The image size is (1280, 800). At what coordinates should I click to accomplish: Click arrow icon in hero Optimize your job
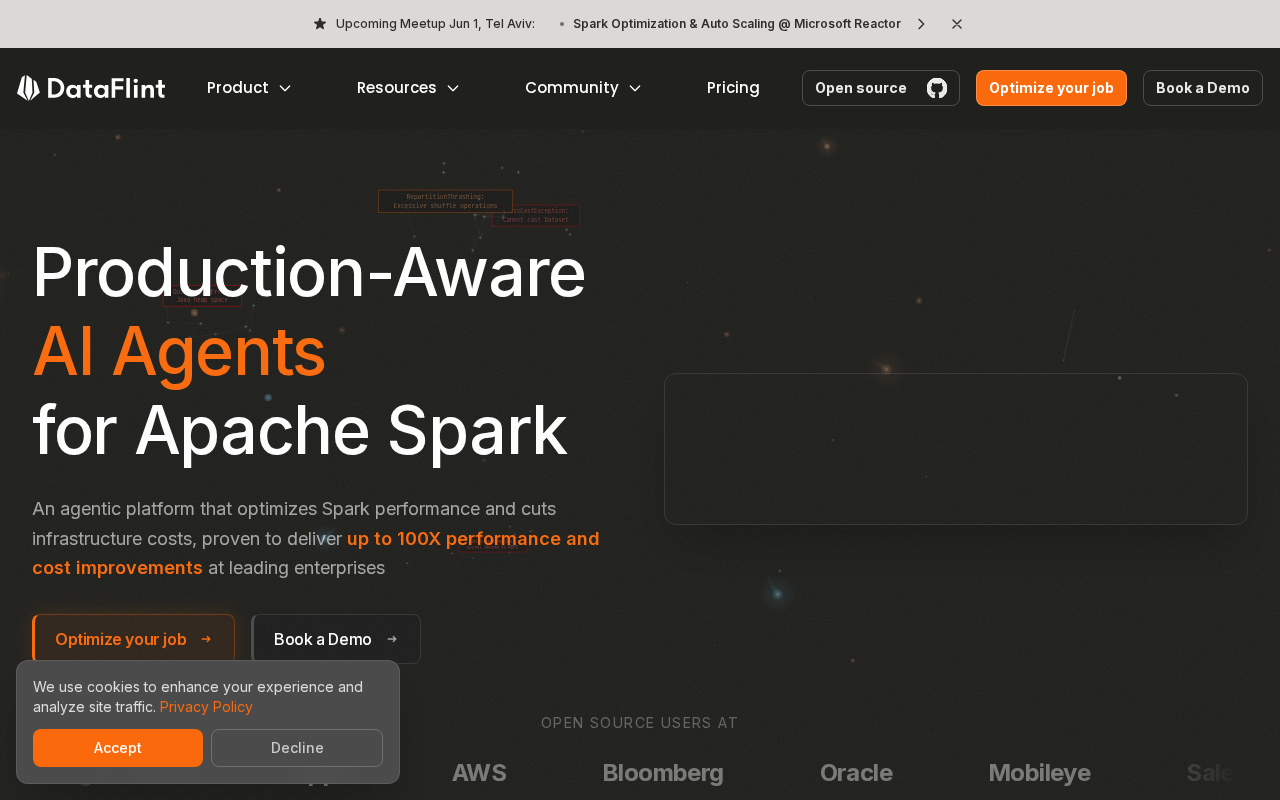pyautogui.click(x=206, y=639)
